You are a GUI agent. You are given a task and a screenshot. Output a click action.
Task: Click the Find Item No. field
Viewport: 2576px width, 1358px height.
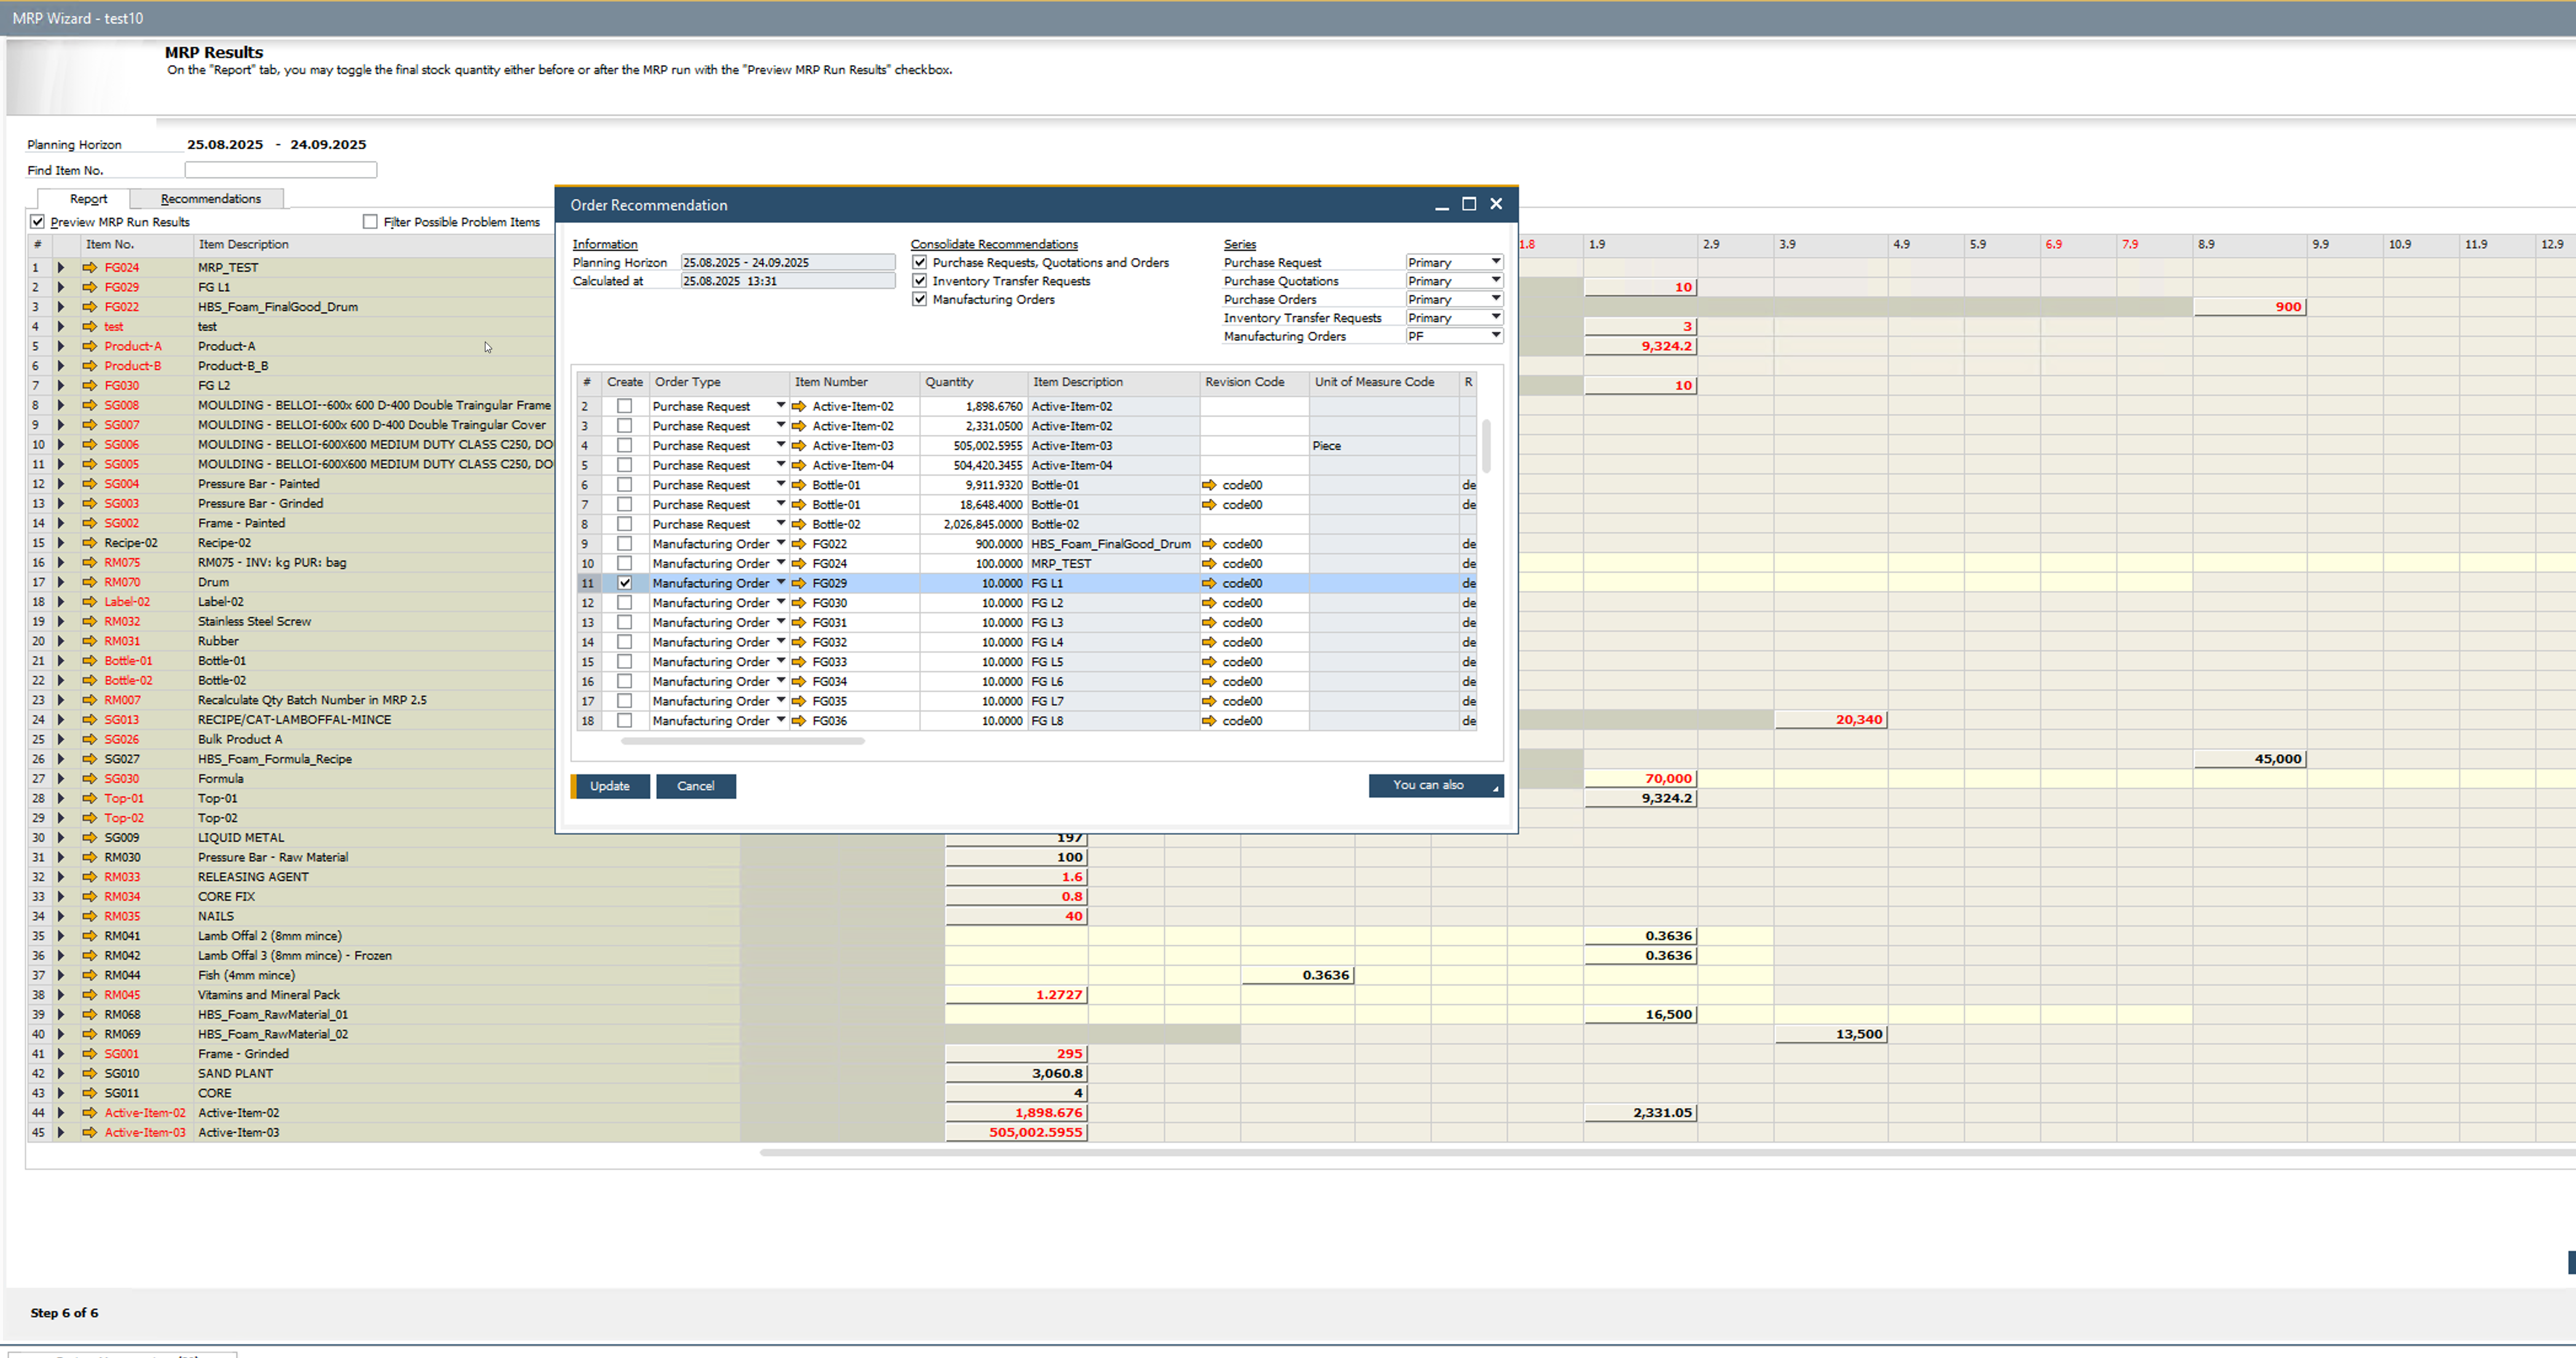pos(281,170)
